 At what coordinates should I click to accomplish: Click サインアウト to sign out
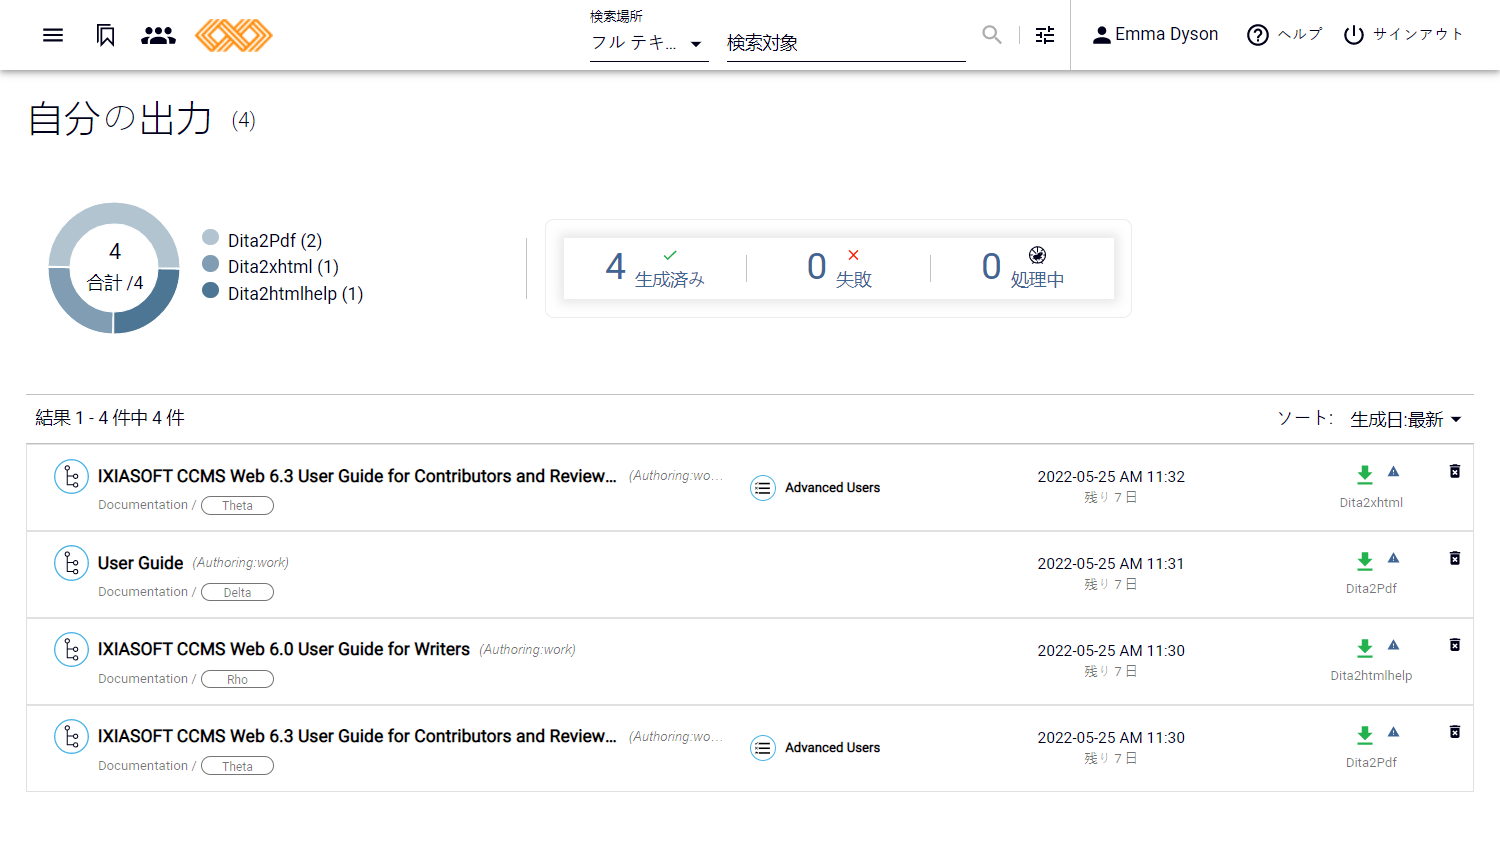point(1404,35)
